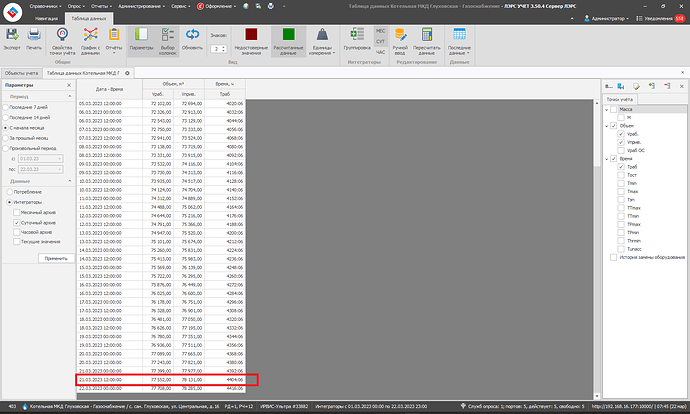Toggle the Параметры panel ribbon icon
Screen dimensions: 690x414
tap(141, 35)
